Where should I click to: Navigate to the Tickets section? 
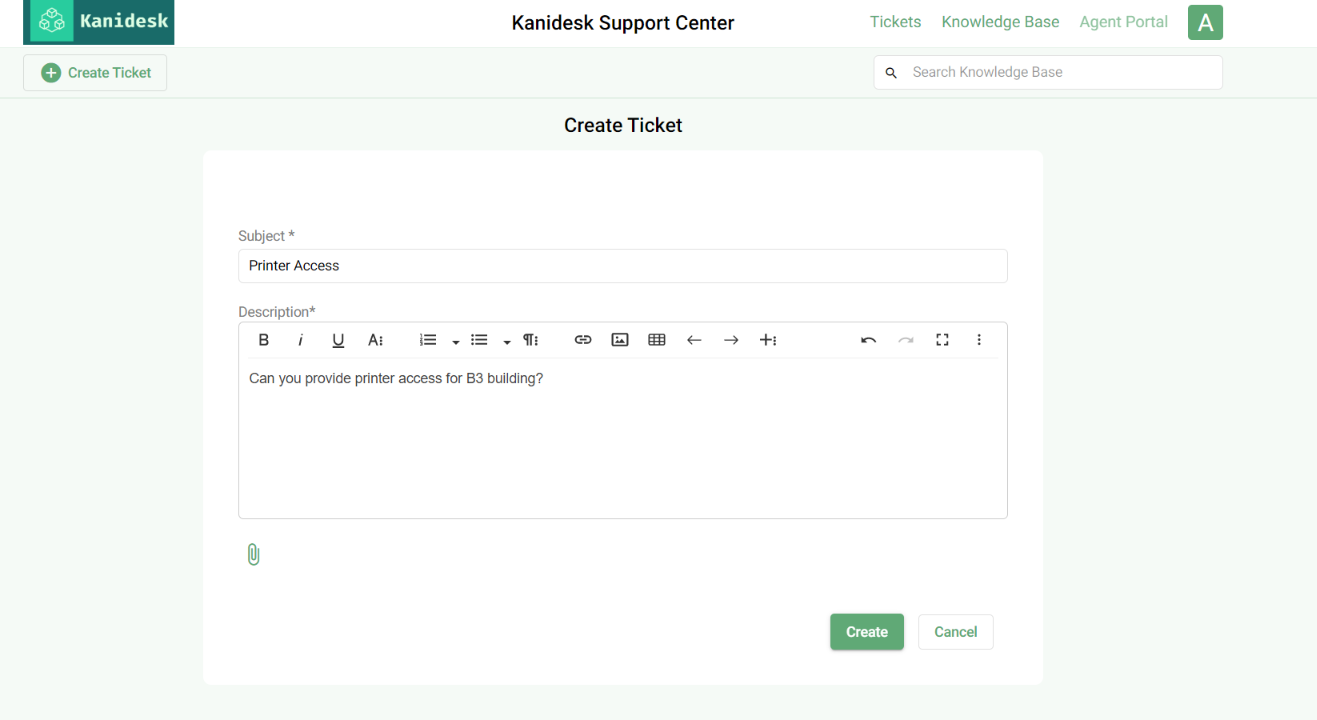click(x=895, y=21)
